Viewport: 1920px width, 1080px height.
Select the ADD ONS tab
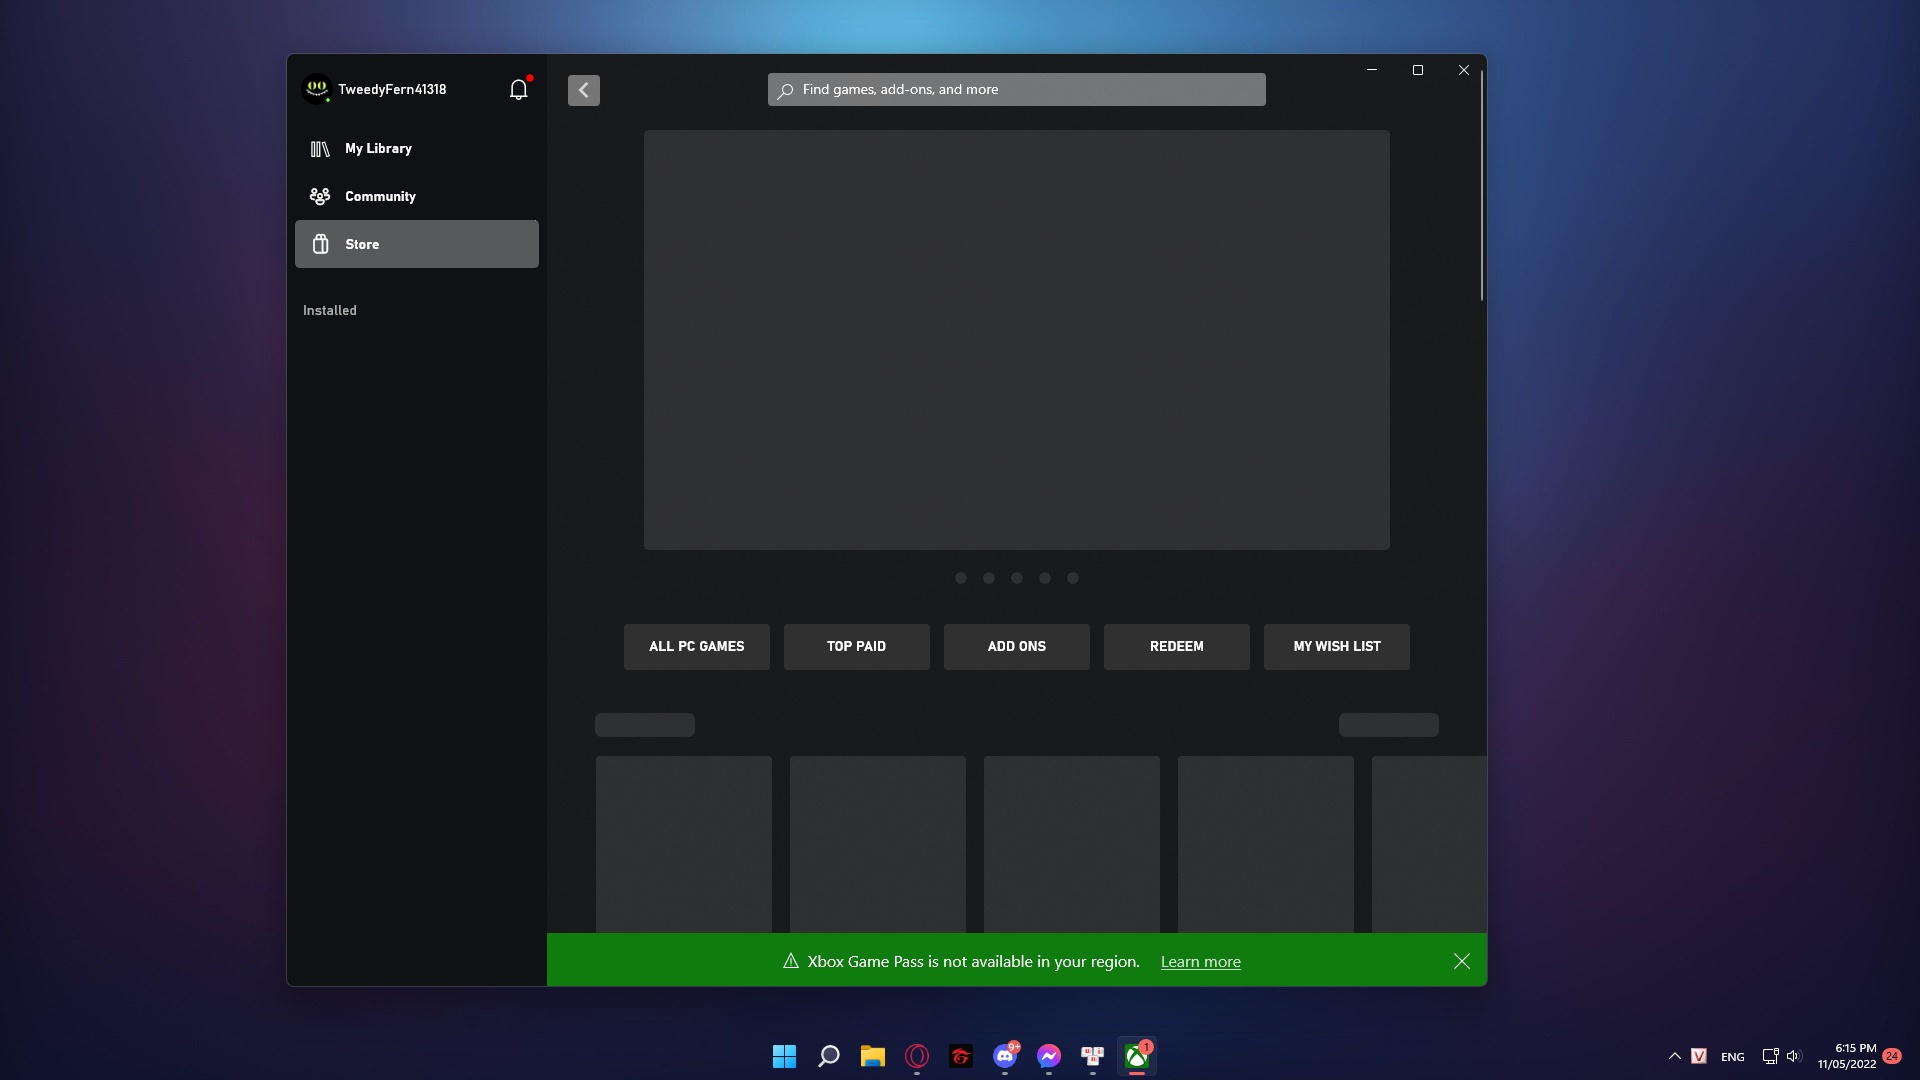click(1017, 646)
